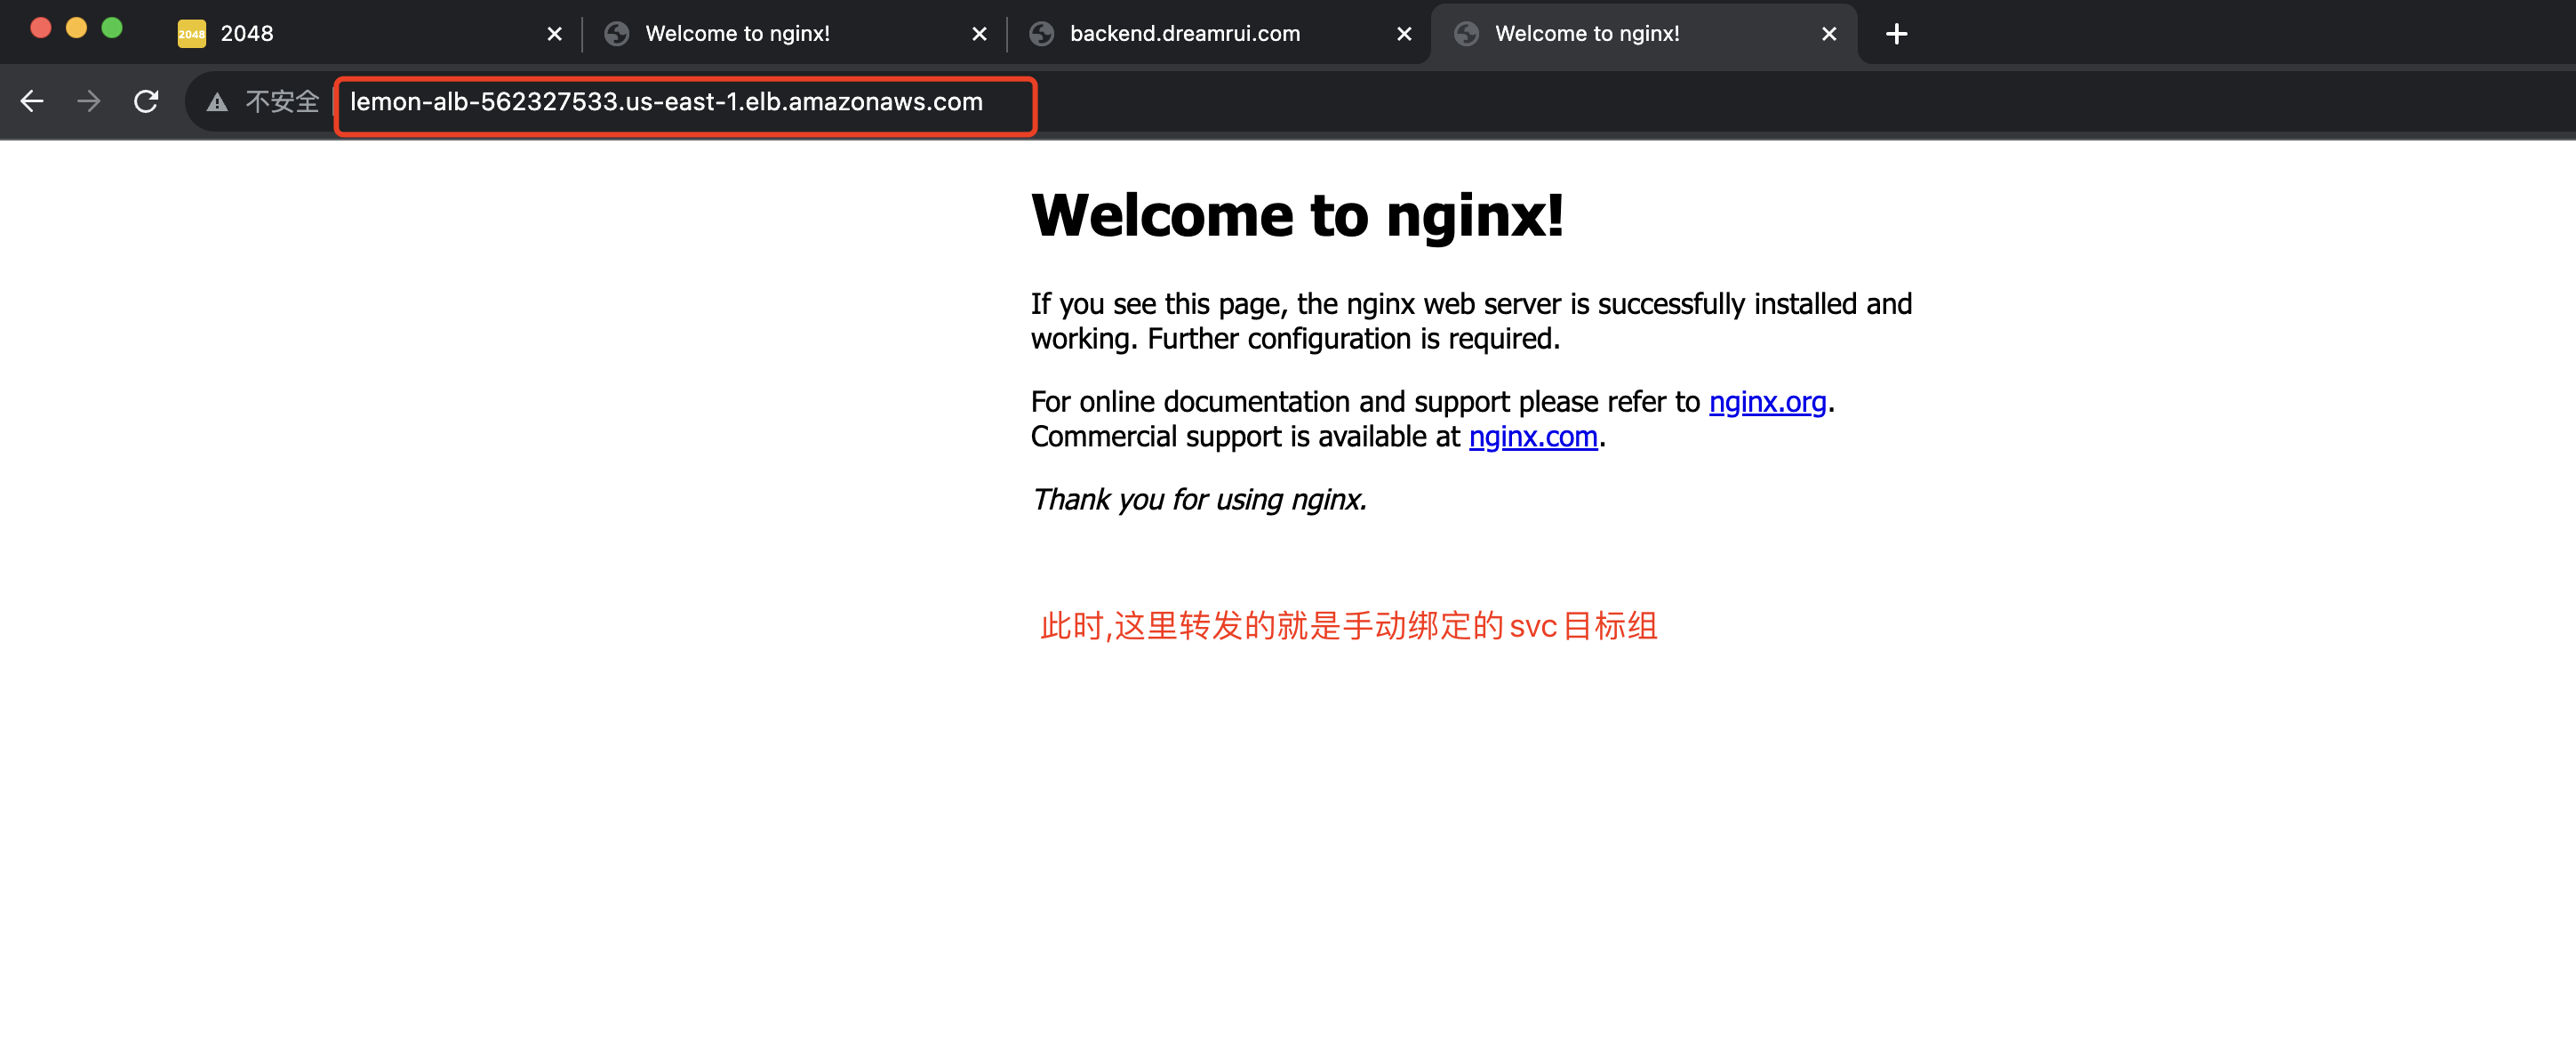2576x1044 pixels.
Task: Close the first Welcome to nginx tab
Action: pos(979,34)
